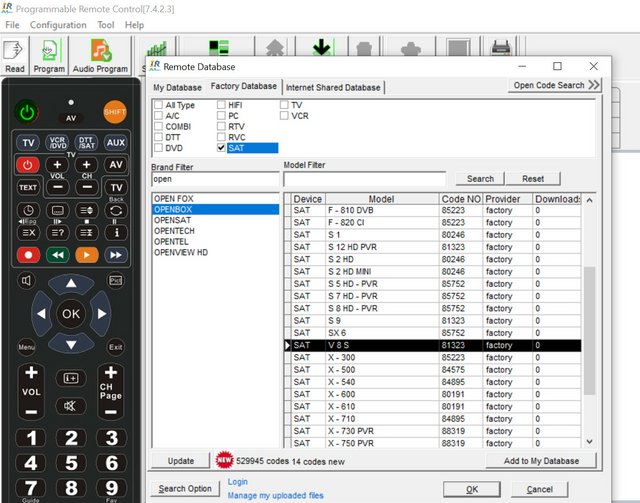
Task: Click the blue fast-forward button on the remote
Action: (116, 255)
